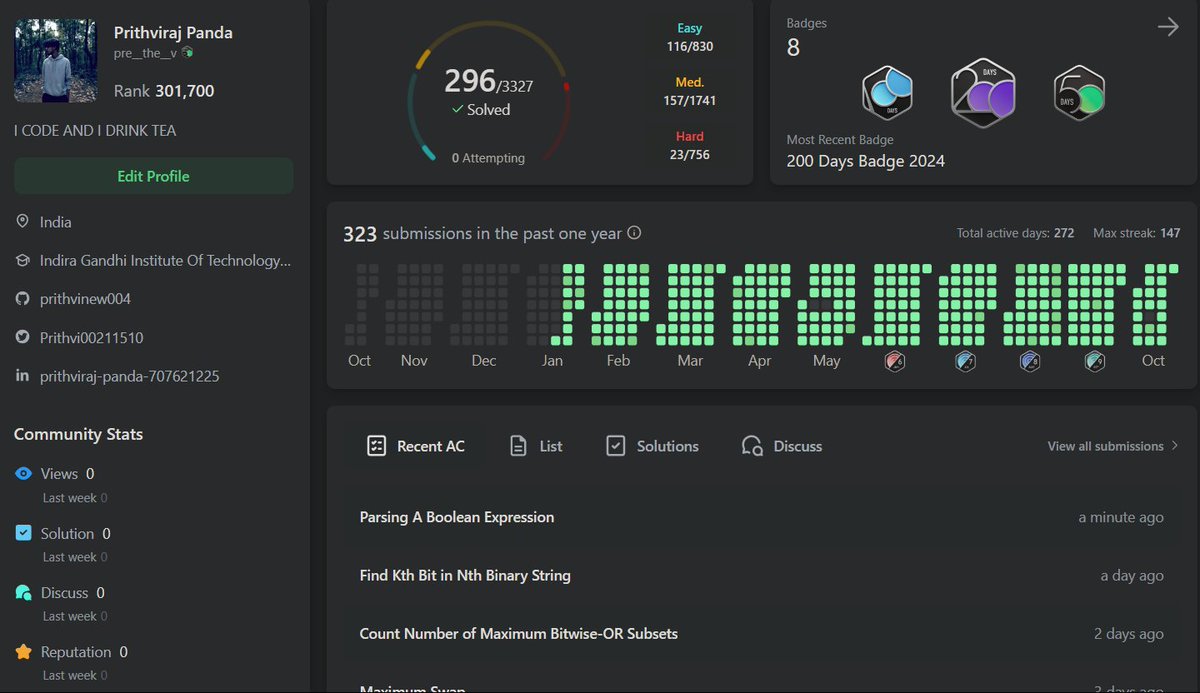
Task: Click the name Prithviraj Panda
Action: tap(173, 32)
